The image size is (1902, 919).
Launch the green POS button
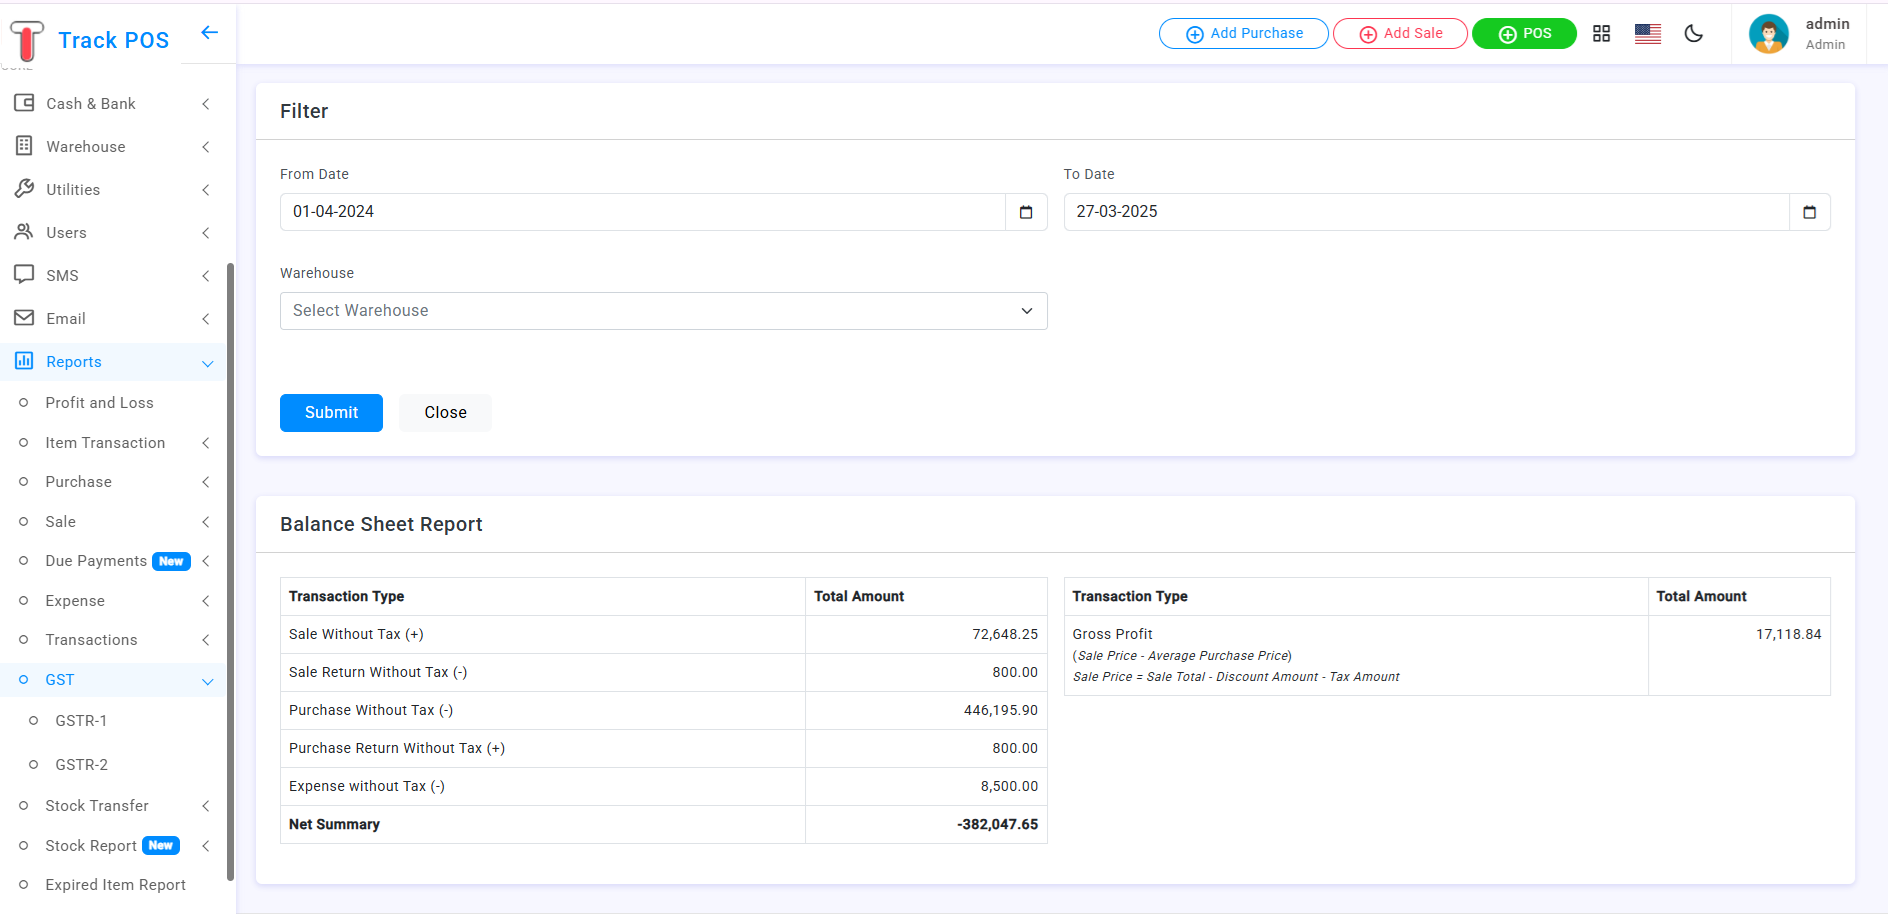coord(1523,34)
